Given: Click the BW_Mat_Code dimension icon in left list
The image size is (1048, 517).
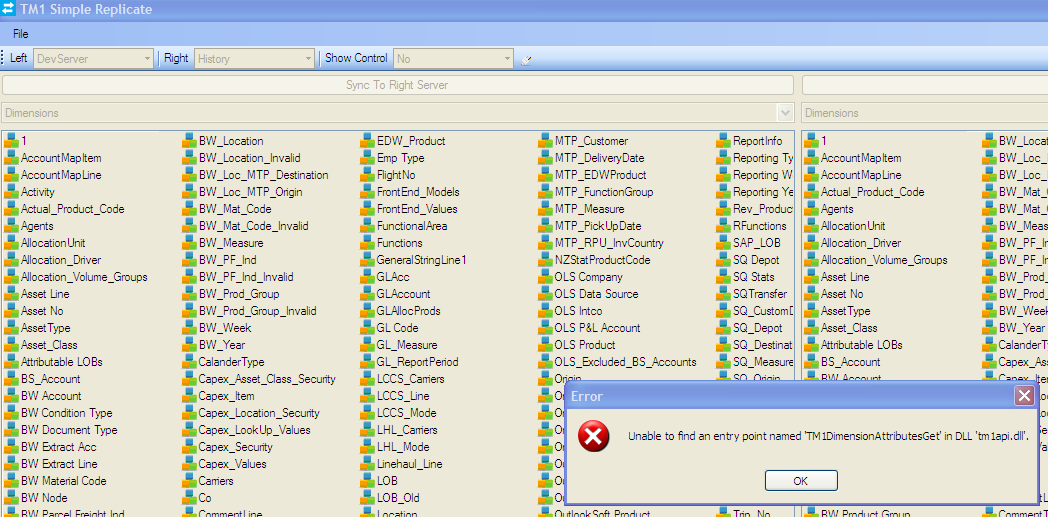Looking at the screenshot, I should [188, 208].
